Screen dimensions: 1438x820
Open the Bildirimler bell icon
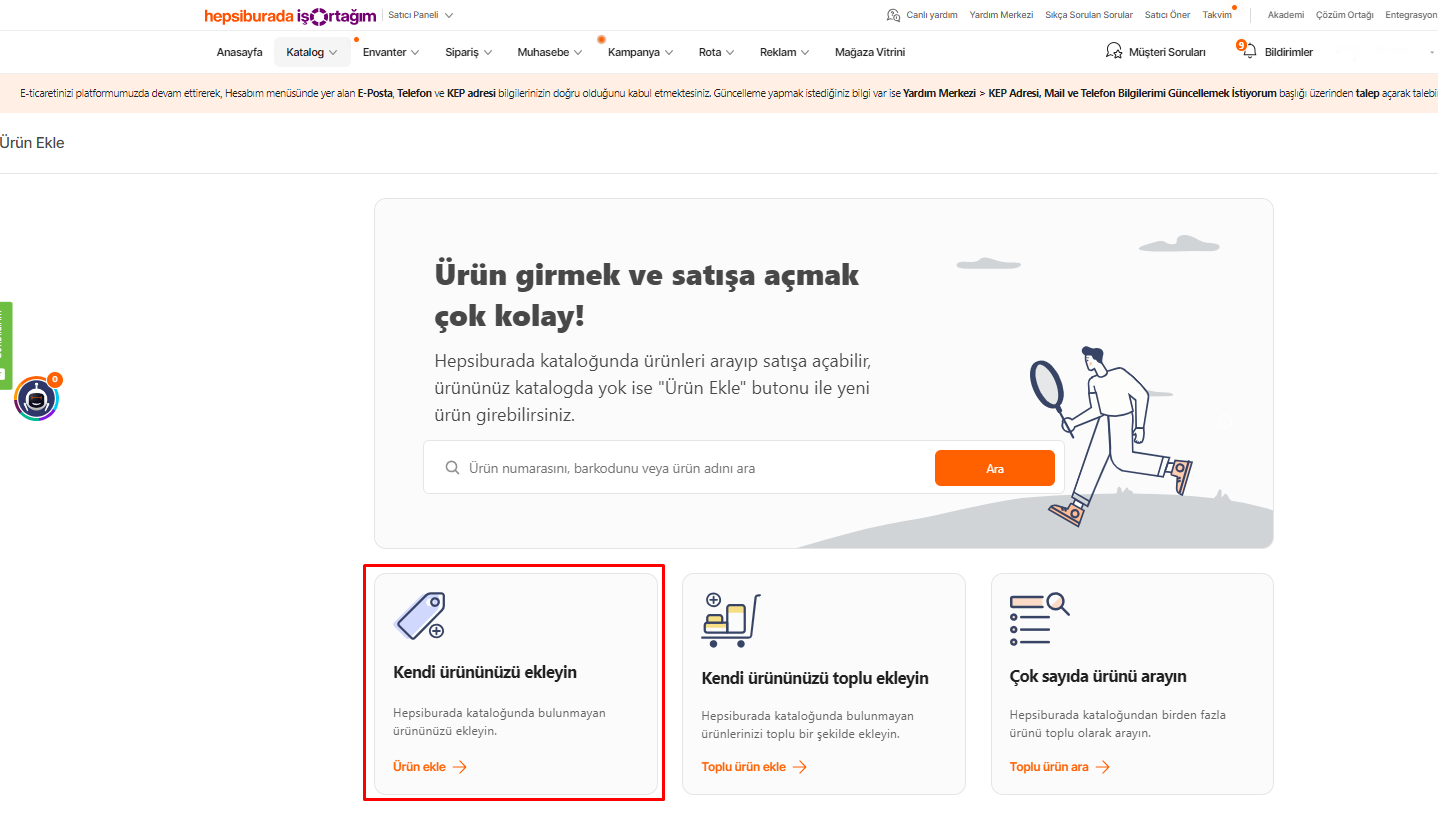(1248, 51)
